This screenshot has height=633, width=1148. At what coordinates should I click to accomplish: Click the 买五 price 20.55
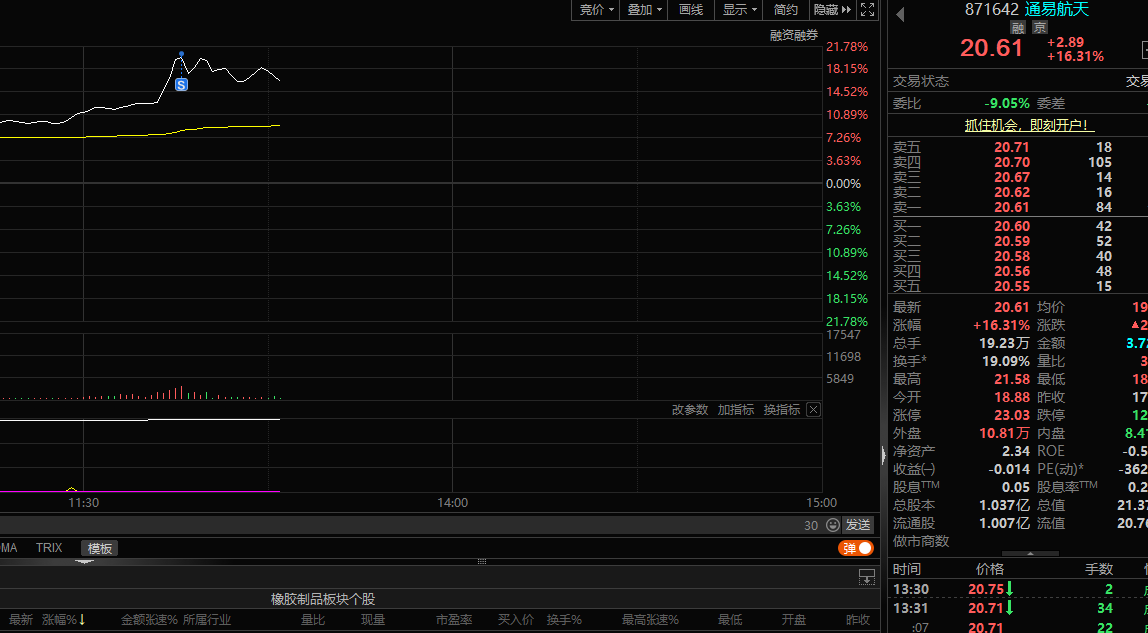1012,286
